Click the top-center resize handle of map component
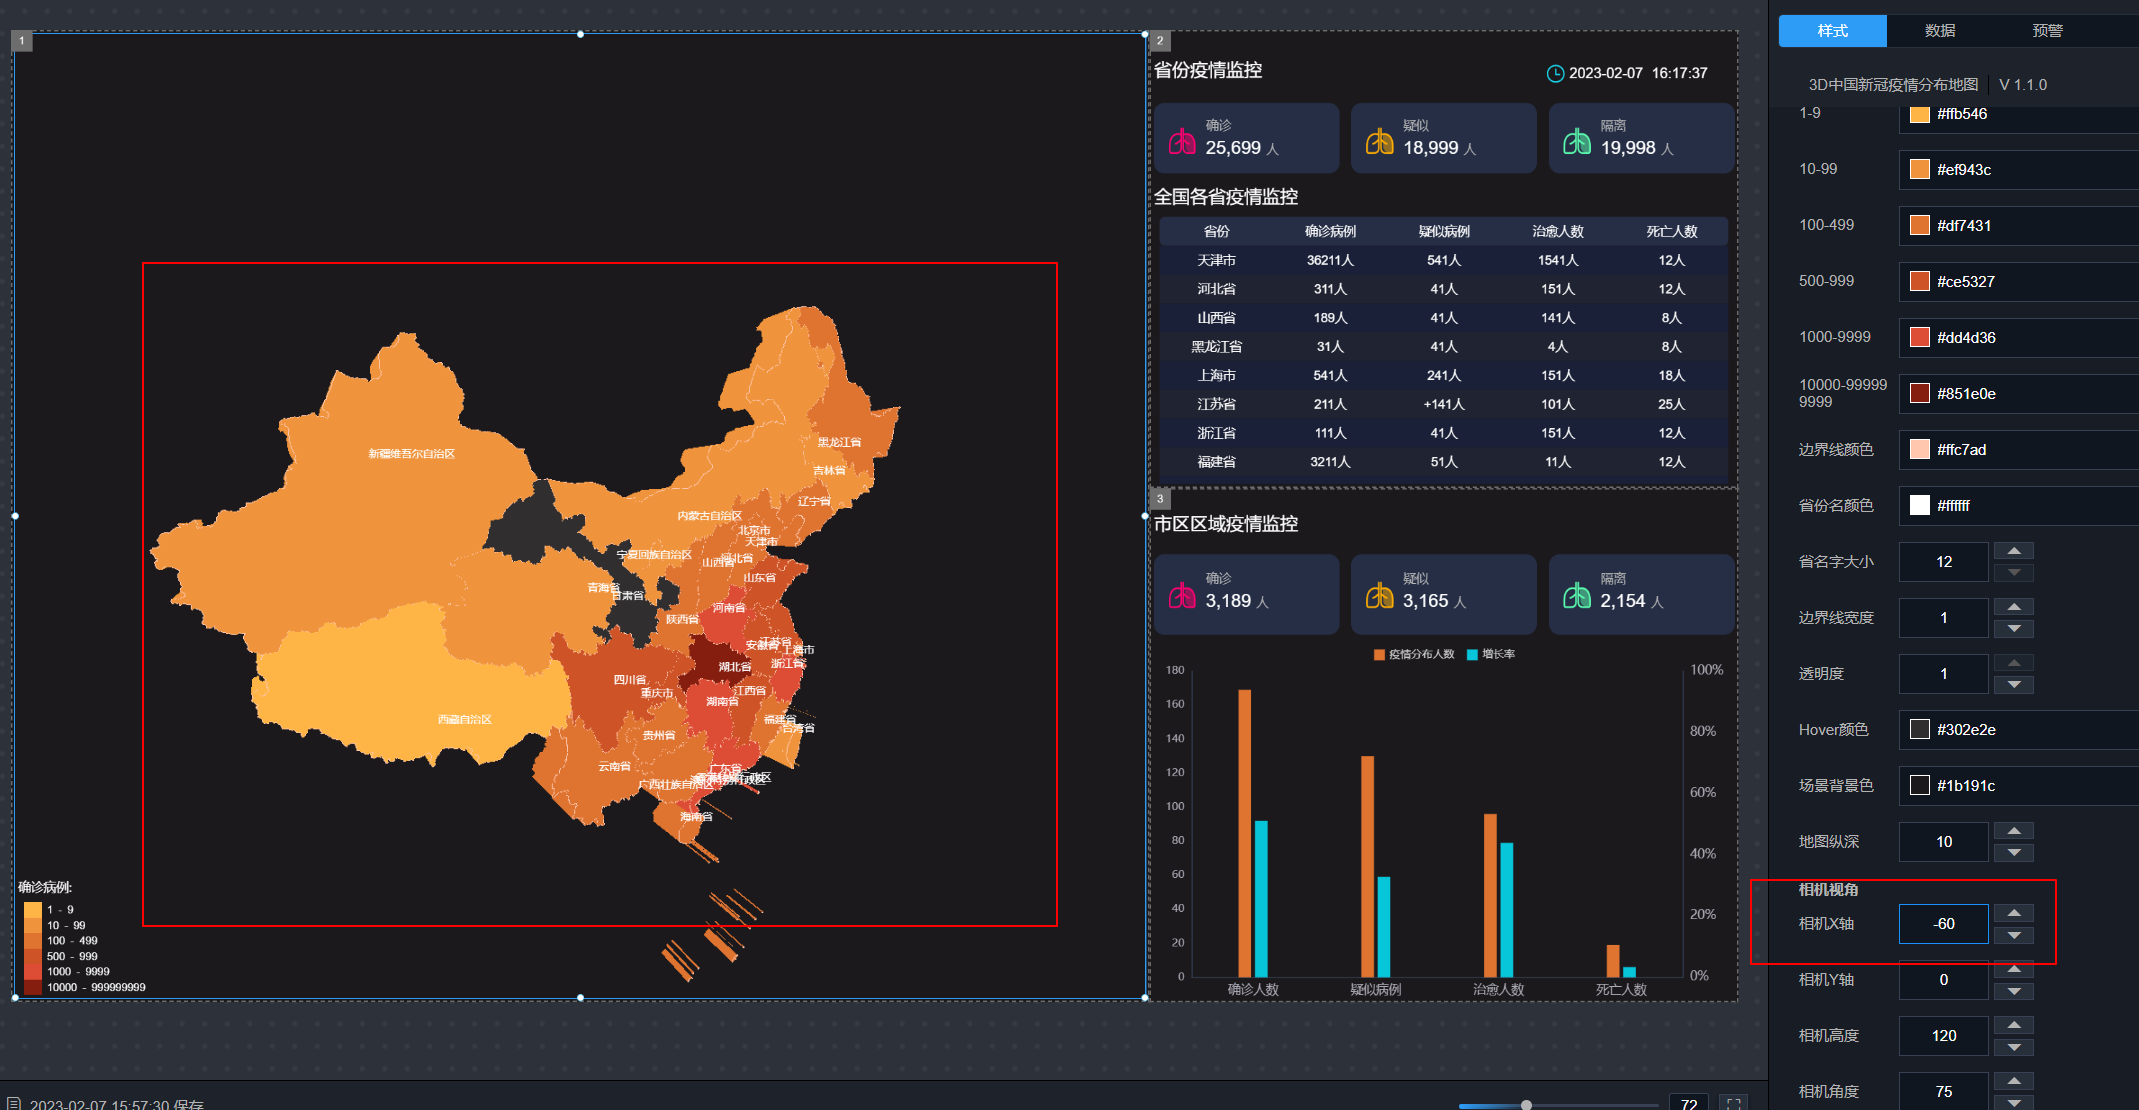 [x=580, y=34]
